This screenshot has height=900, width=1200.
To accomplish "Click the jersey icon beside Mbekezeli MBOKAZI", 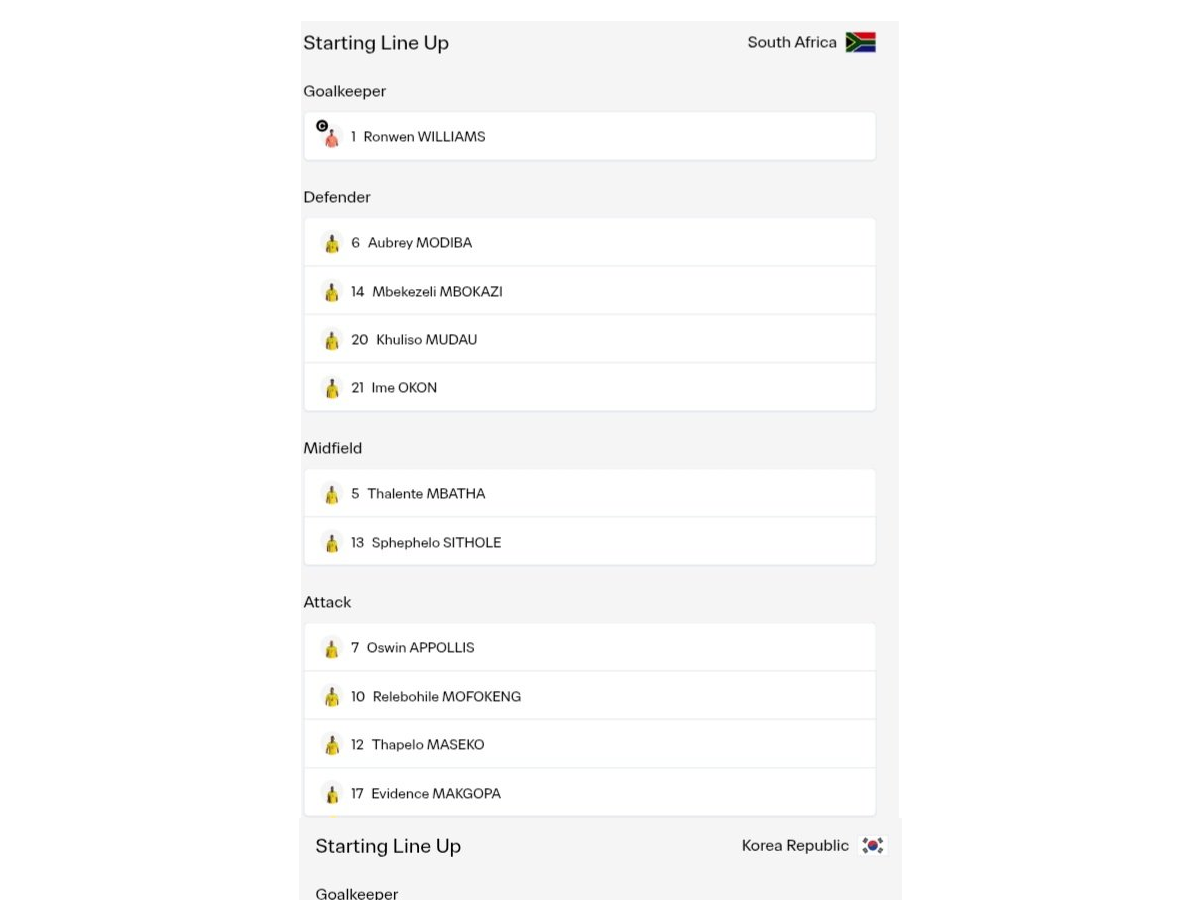I will 332,292.
